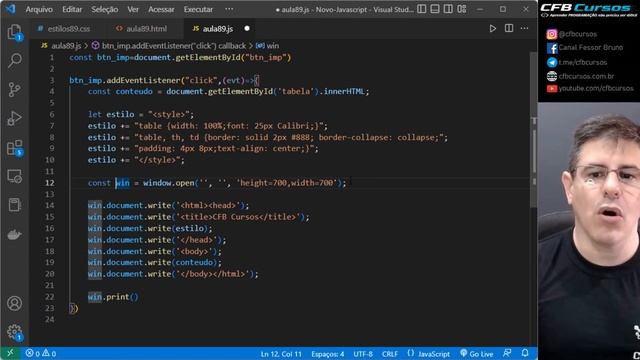This screenshot has height=360, width=640.
Task: Click the remote window status icon
Action: [x=10, y=353]
